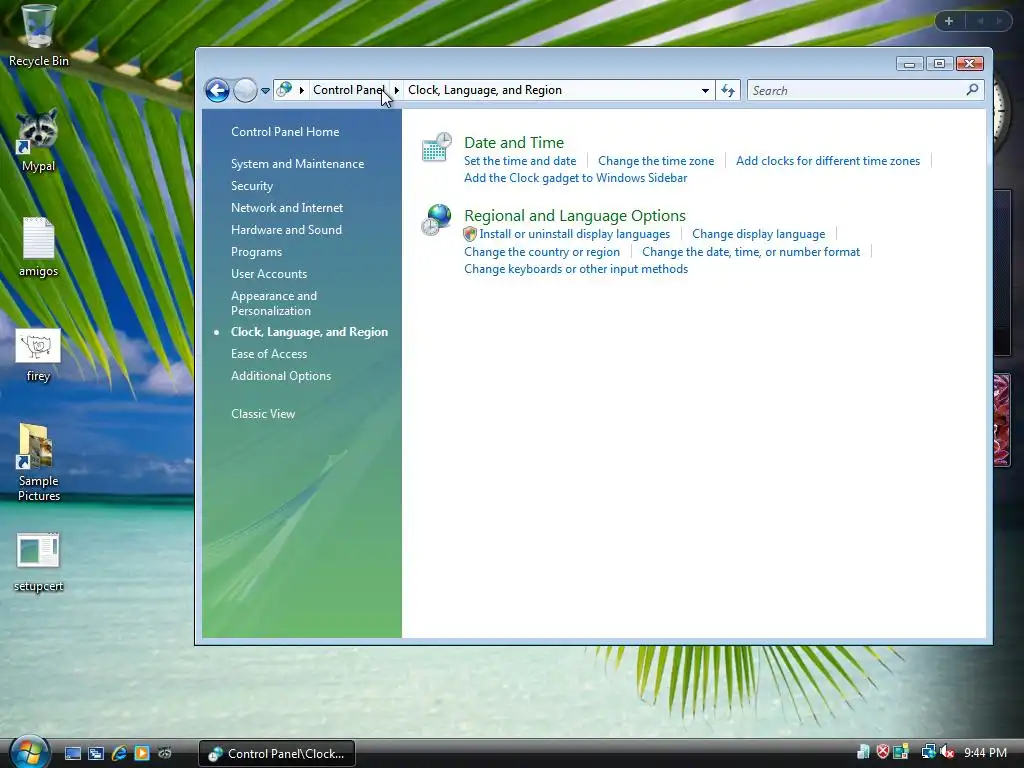This screenshot has width=1024, height=768.
Task: Click Change the time zone
Action: point(656,161)
